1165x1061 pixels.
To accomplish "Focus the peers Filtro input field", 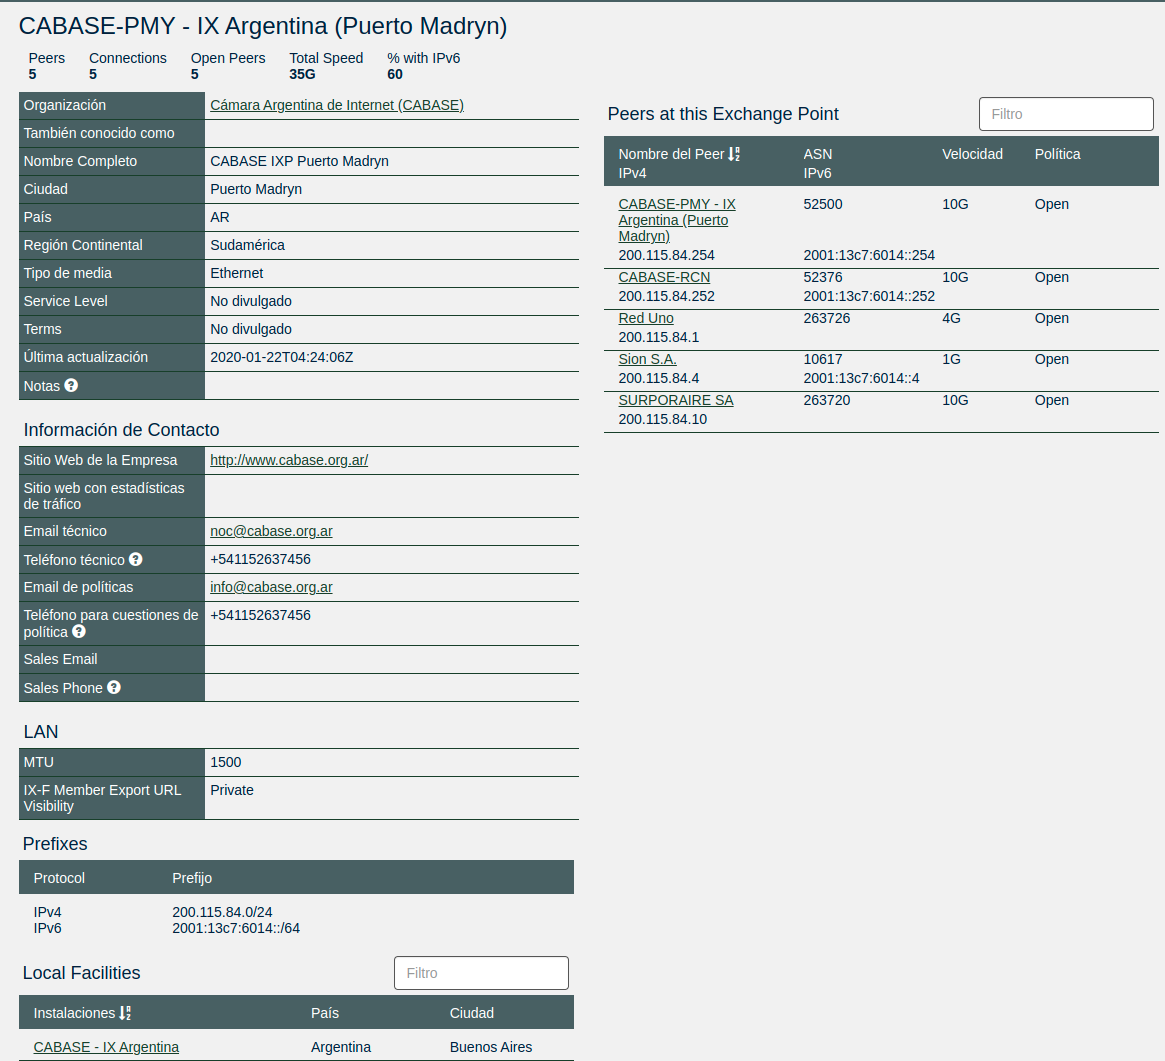I will click(1066, 114).
